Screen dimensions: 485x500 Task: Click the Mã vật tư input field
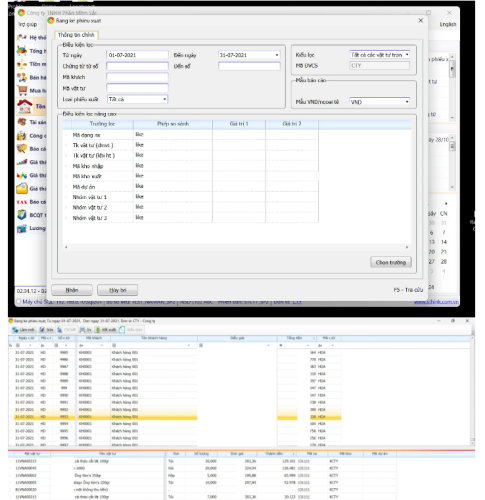click(137, 88)
